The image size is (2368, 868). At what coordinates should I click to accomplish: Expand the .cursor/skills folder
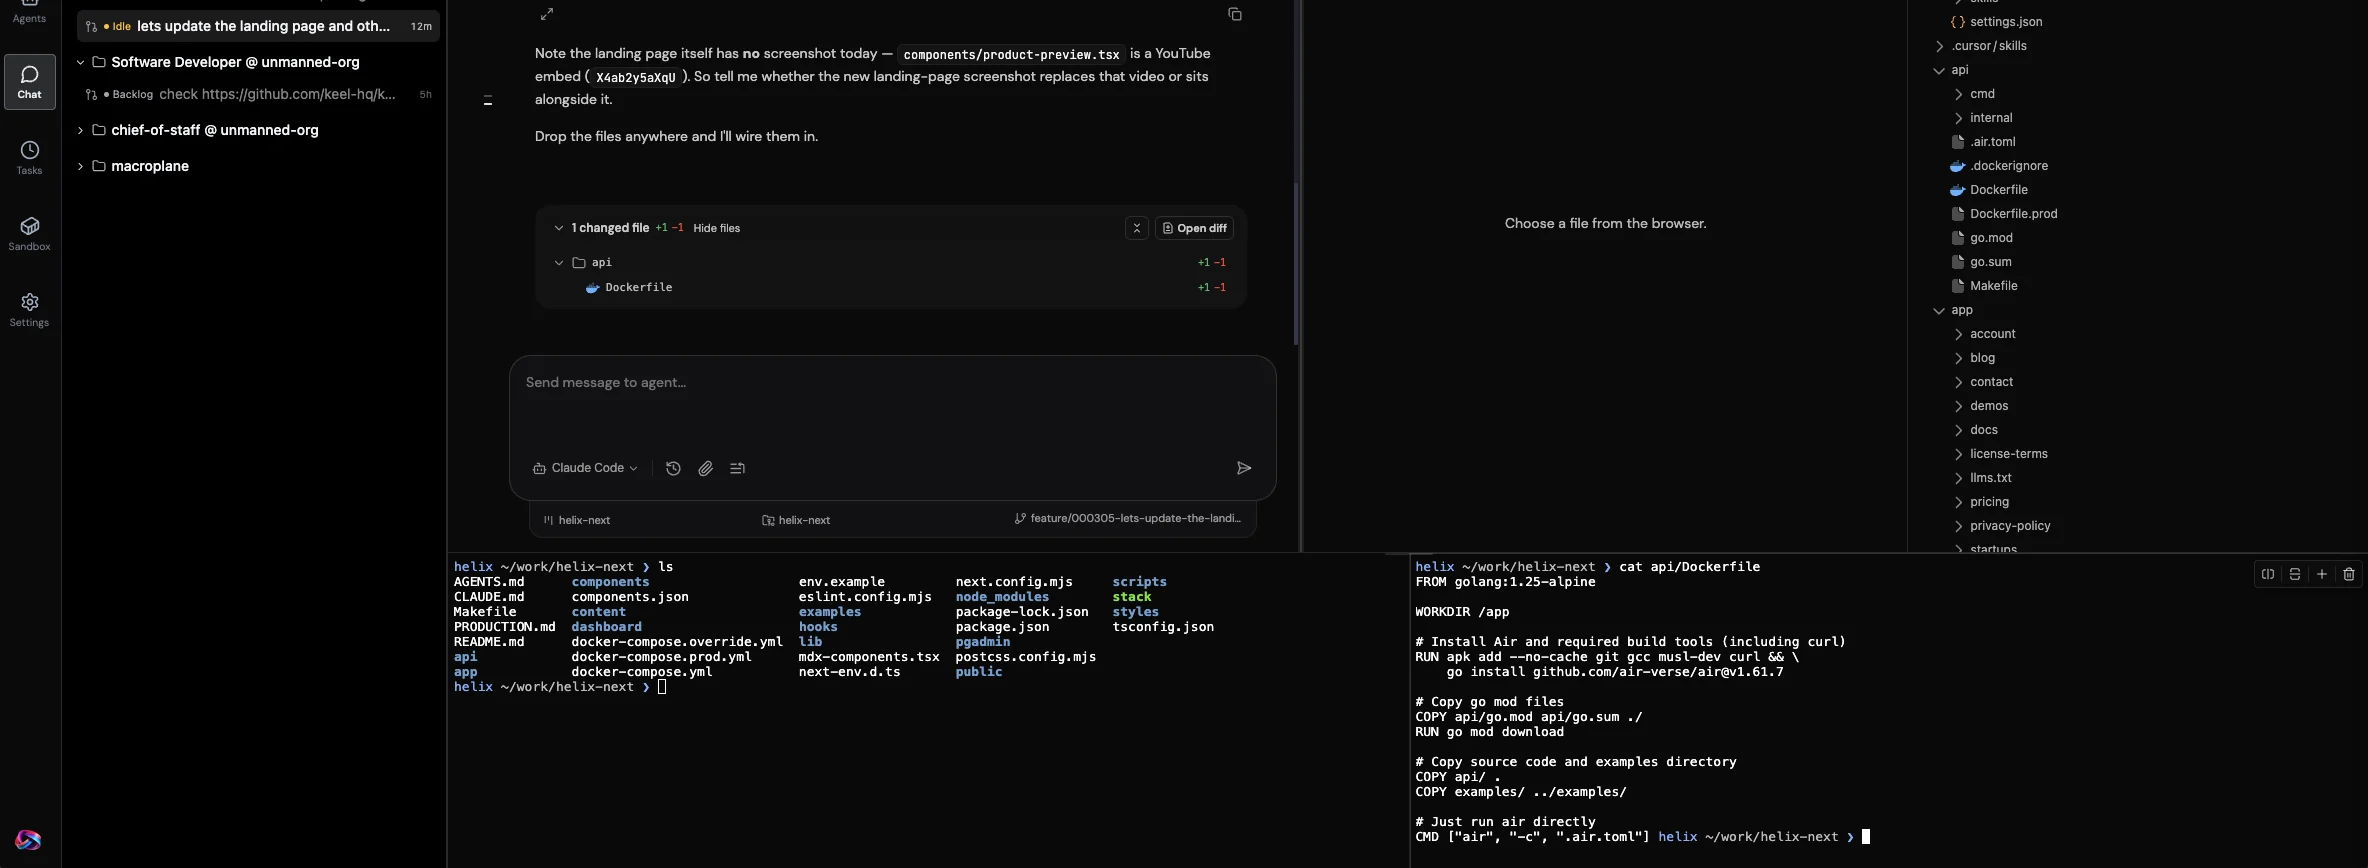pyautogui.click(x=1940, y=46)
